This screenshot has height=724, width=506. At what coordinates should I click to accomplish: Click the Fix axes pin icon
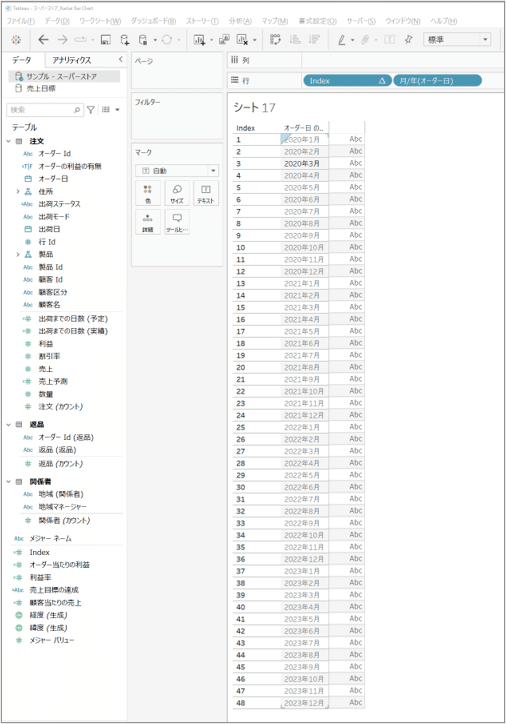point(408,40)
